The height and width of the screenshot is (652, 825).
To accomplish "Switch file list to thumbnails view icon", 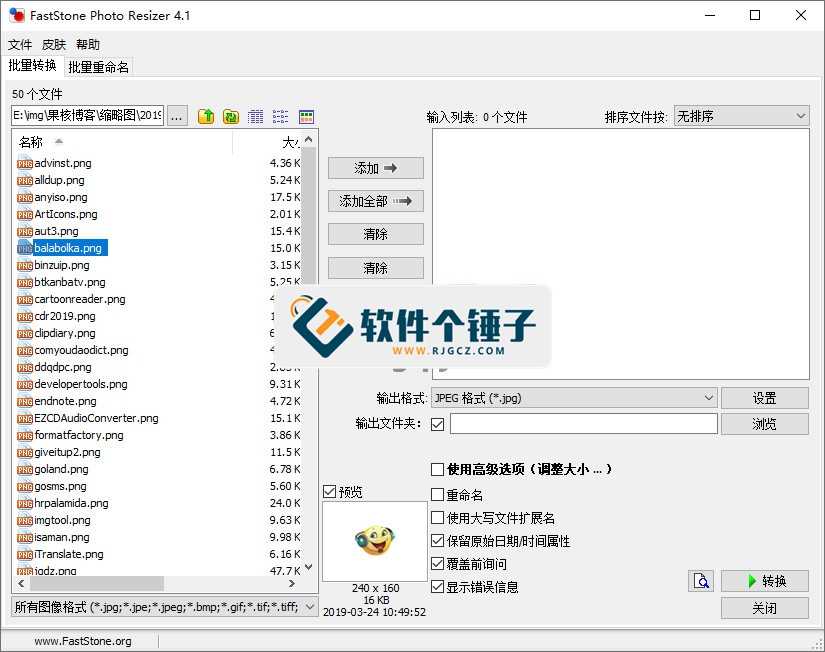I will [x=306, y=116].
